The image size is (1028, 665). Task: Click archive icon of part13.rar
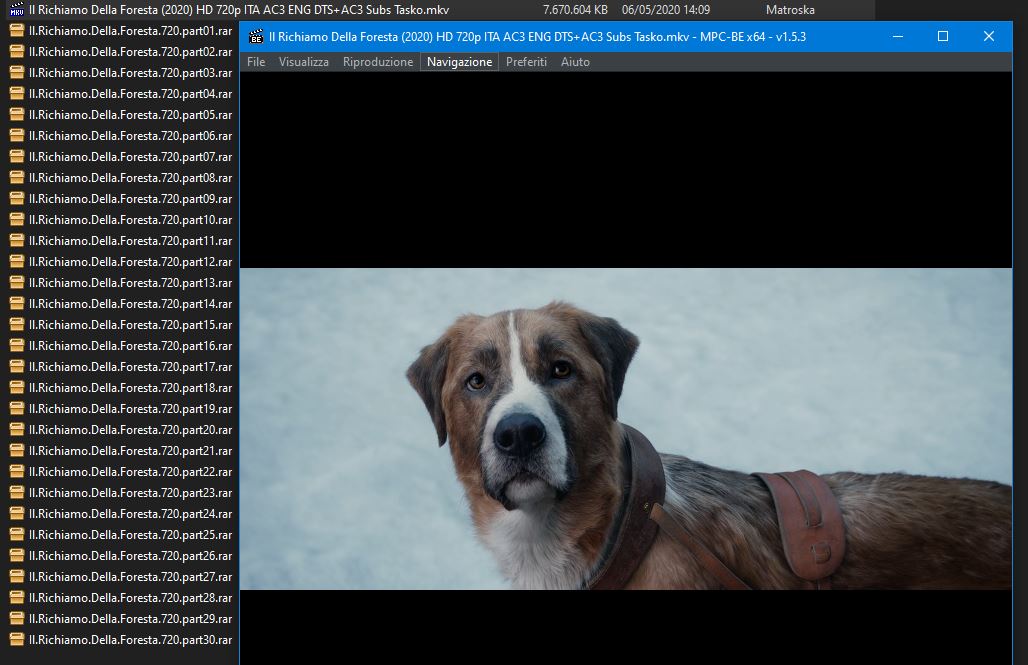pos(17,283)
